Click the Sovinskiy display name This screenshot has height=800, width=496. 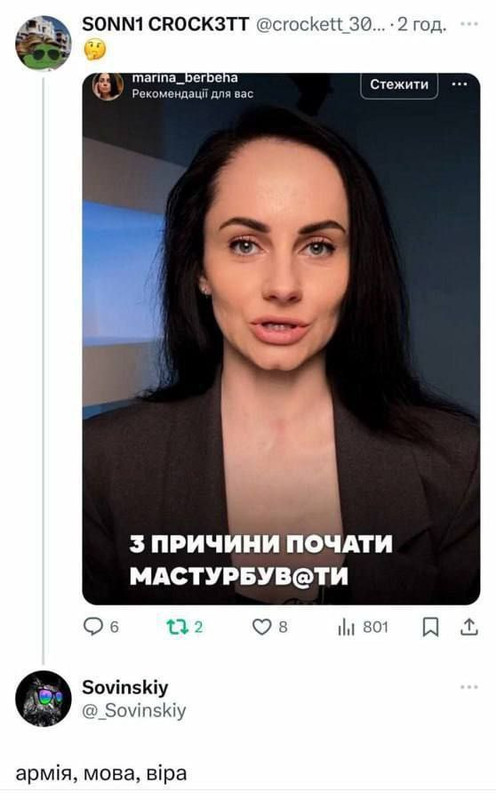[x=125, y=687]
